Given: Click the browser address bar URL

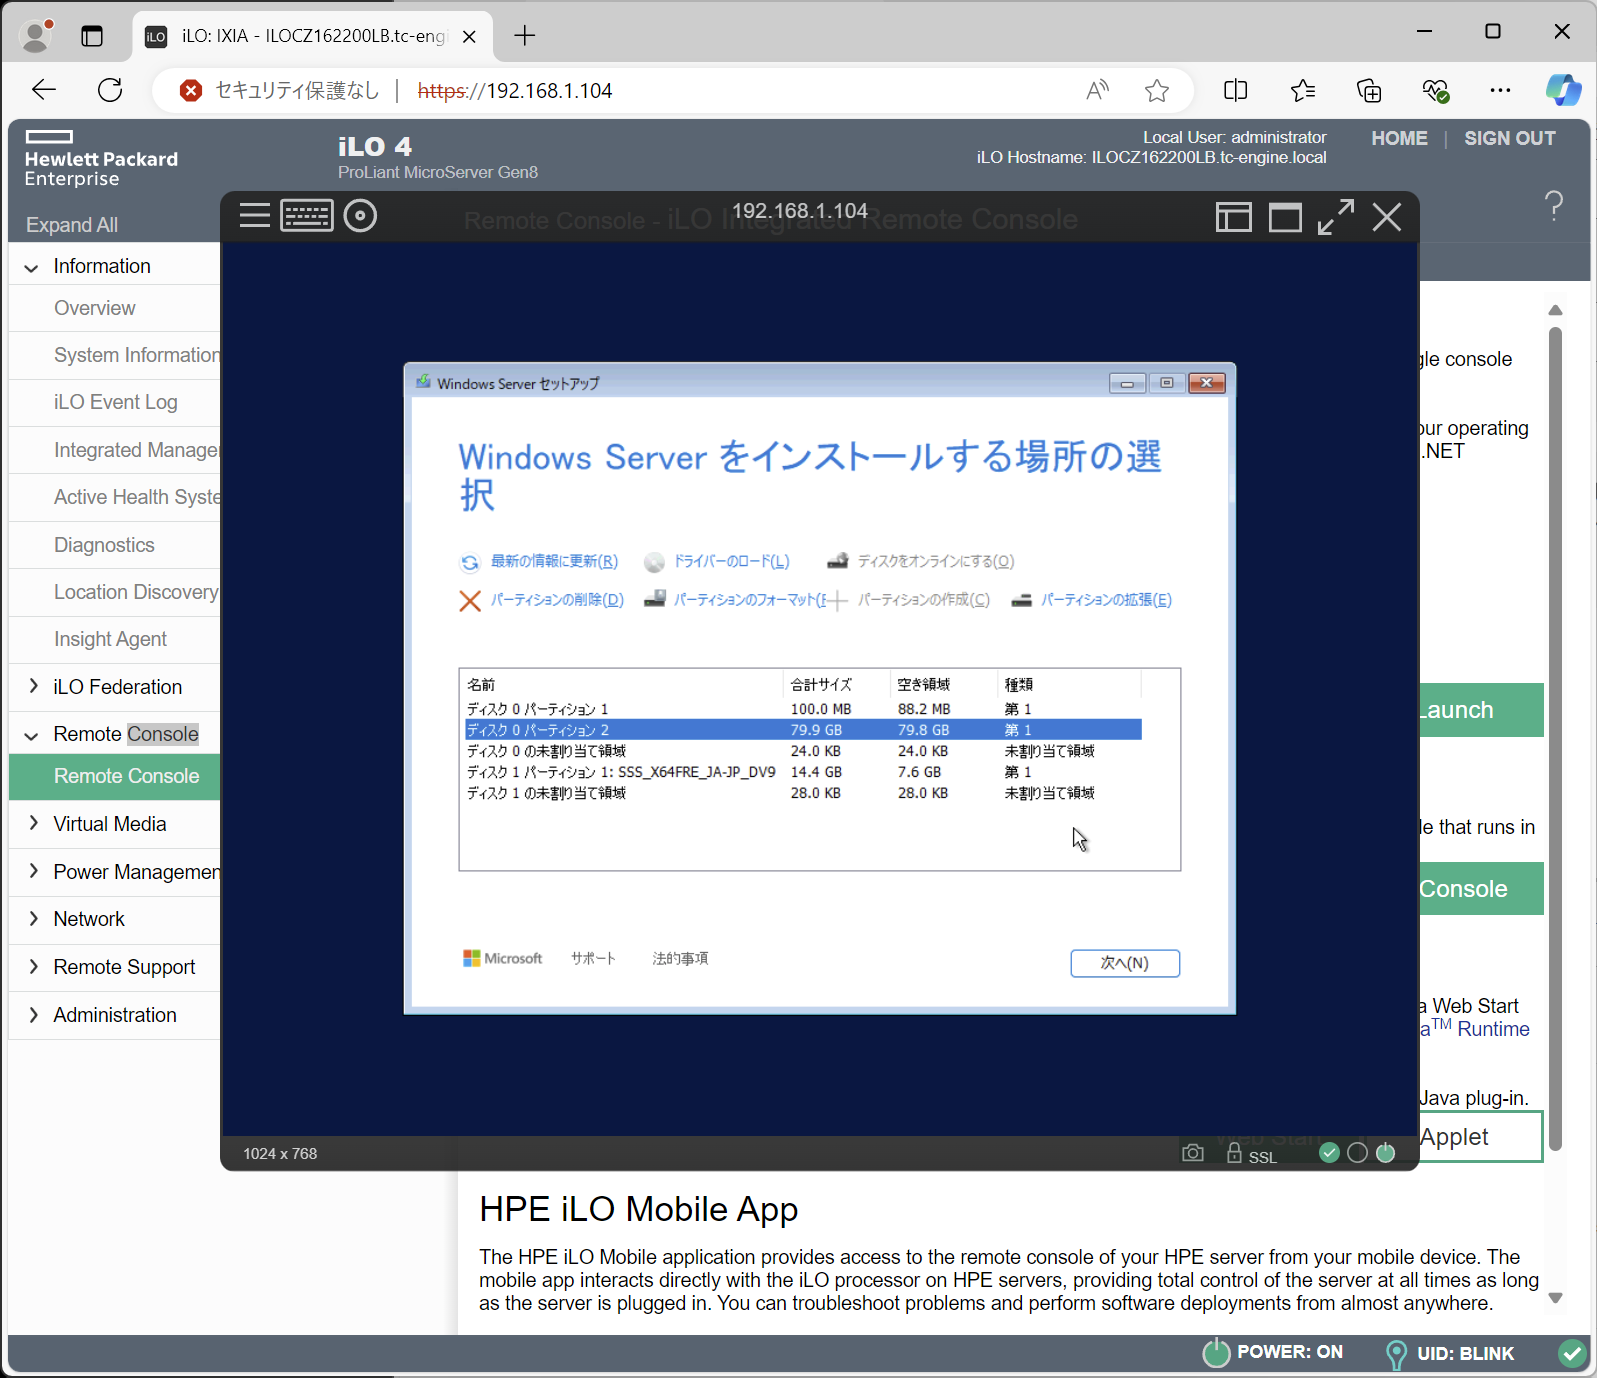Looking at the screenshot, I should tap(514, 91).
